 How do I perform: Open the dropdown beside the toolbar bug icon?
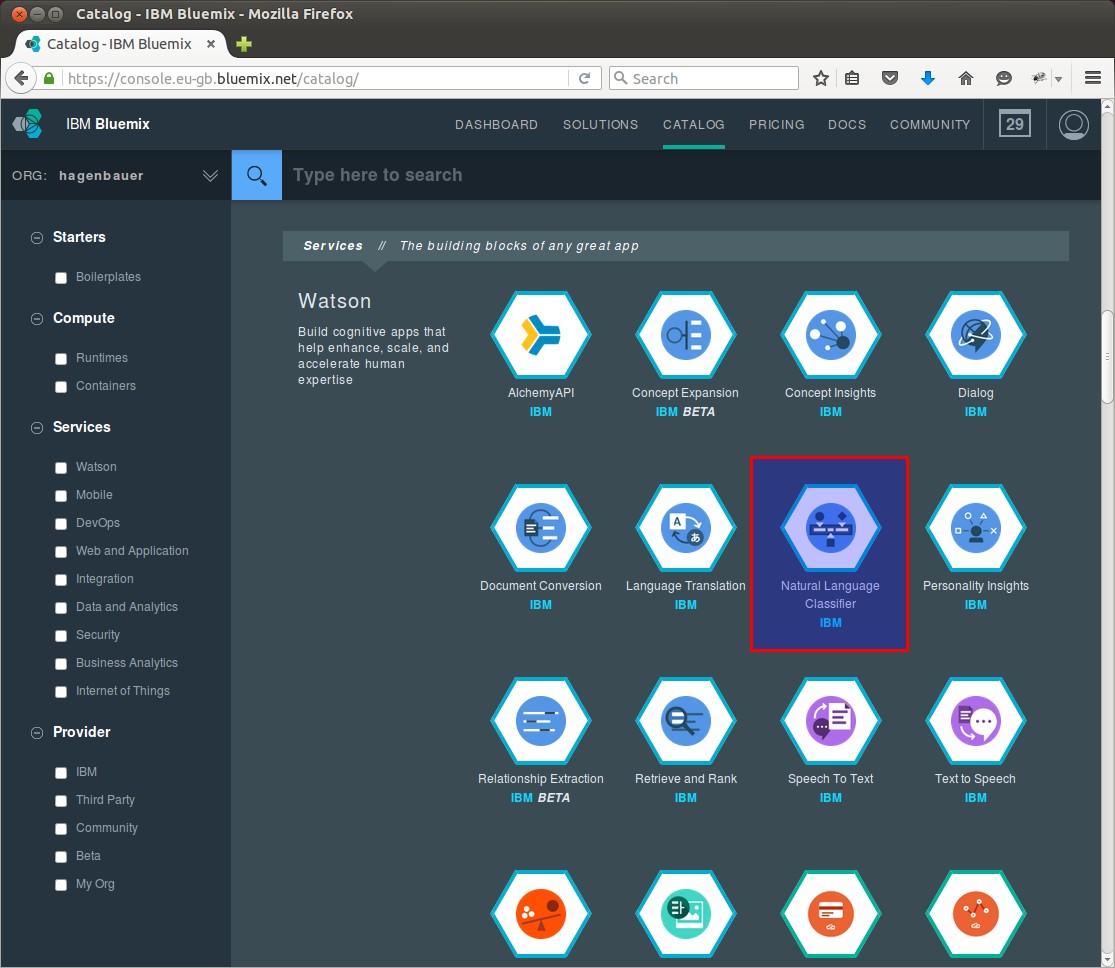pyautogui.click(x=1059, y=79)
